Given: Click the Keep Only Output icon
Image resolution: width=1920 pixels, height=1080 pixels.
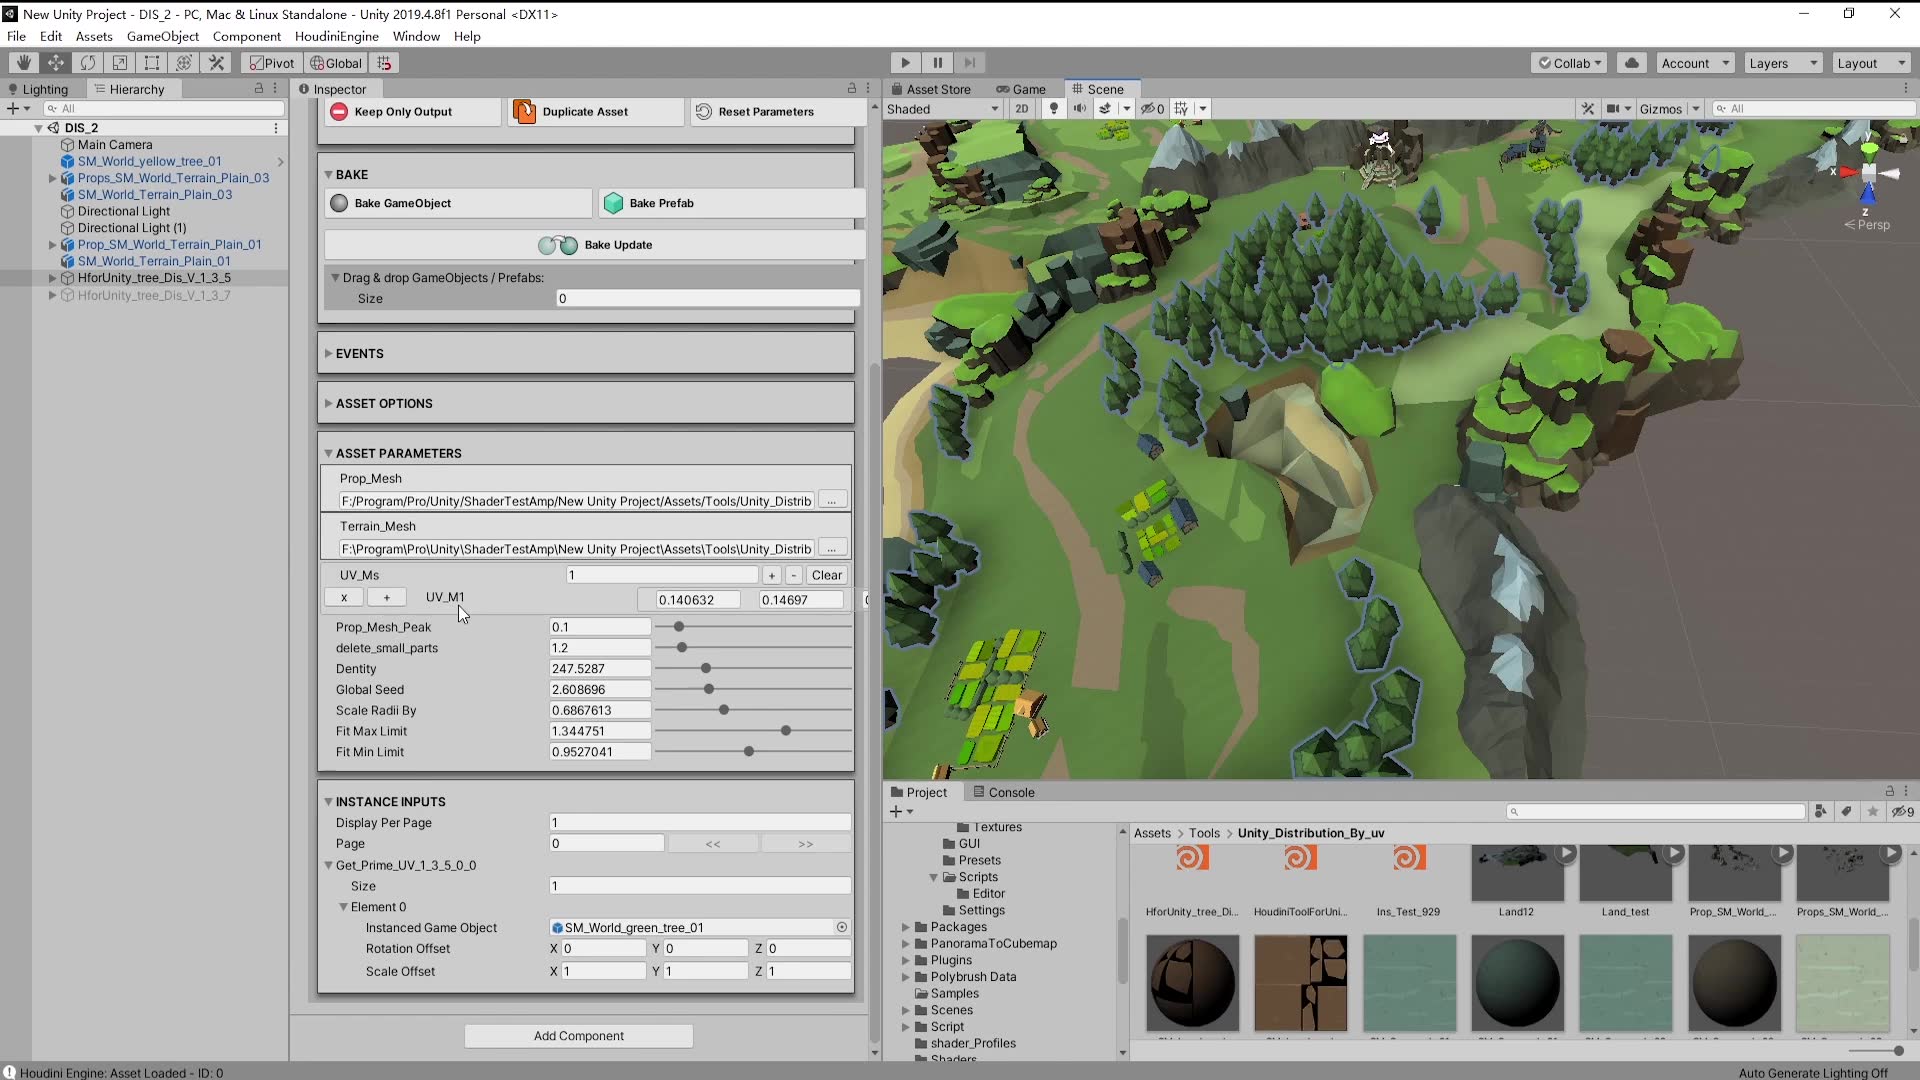Looking at the screenshot, I should [x=339, y=111].
